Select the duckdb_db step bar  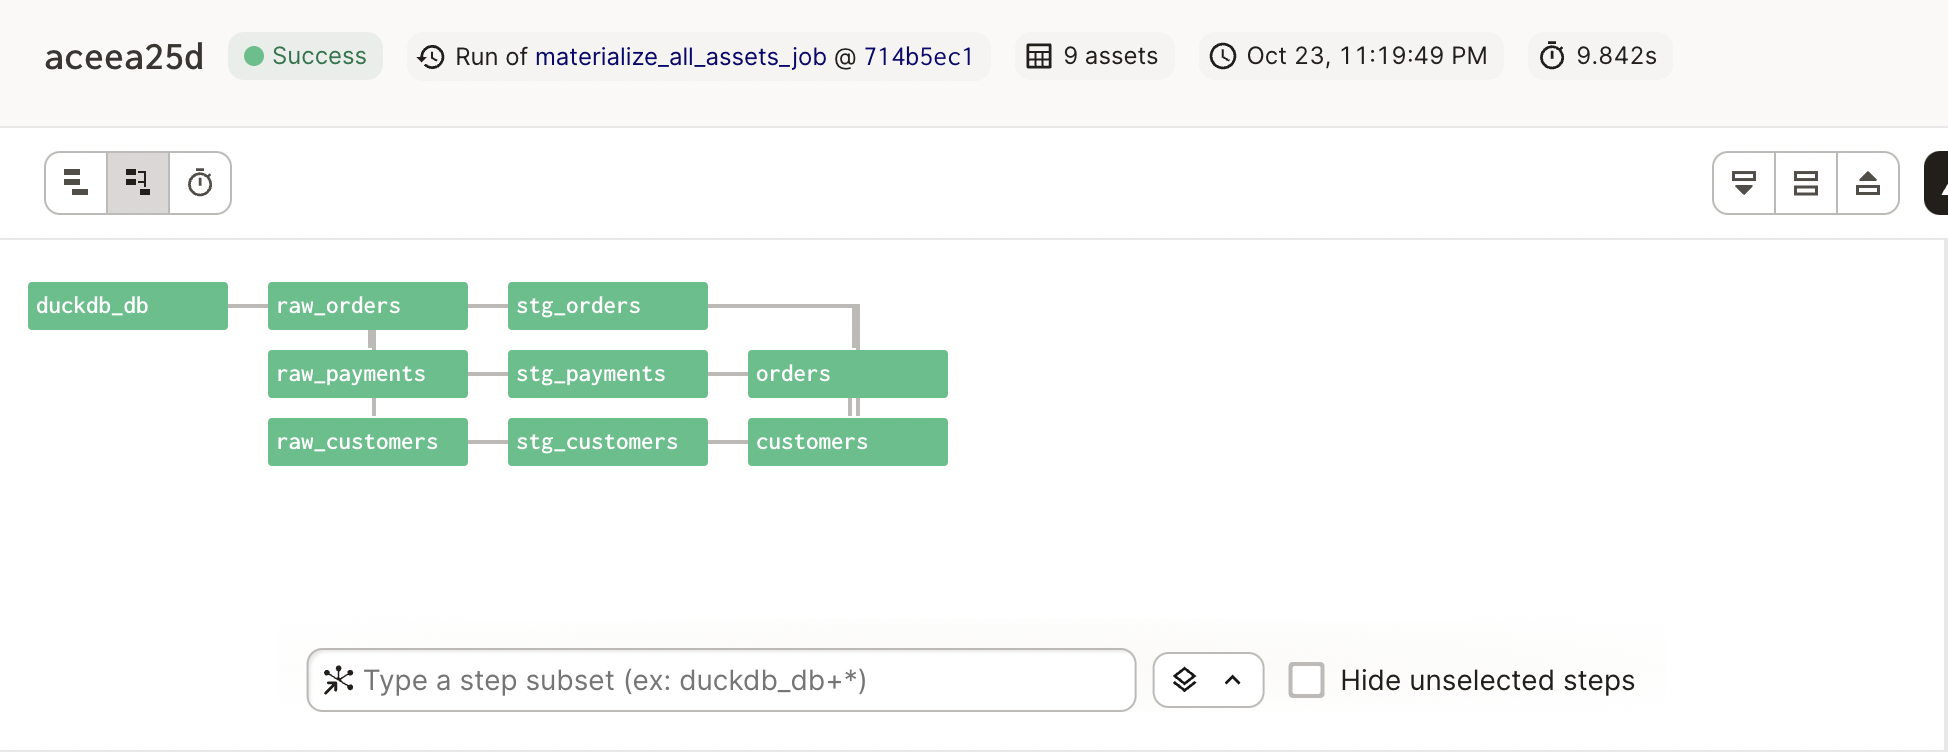(x=128, y=306)
